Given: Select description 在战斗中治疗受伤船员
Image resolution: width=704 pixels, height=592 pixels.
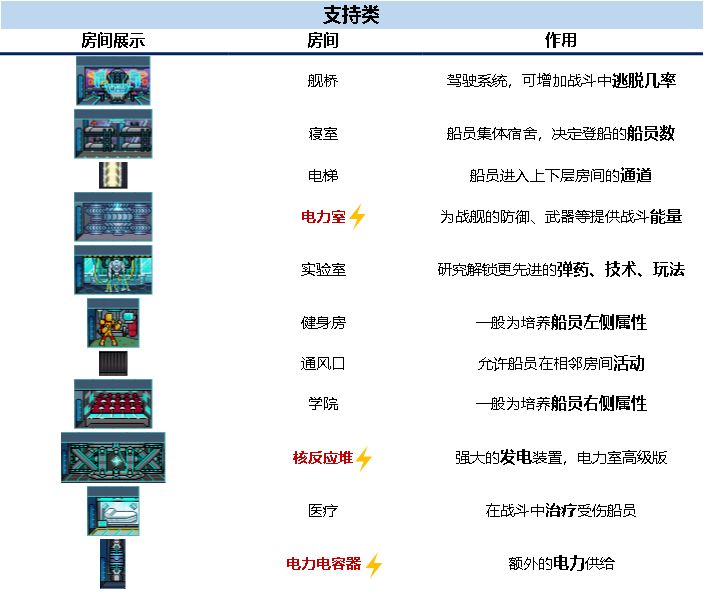Looking at the screenshot, I should pos(561,510).
